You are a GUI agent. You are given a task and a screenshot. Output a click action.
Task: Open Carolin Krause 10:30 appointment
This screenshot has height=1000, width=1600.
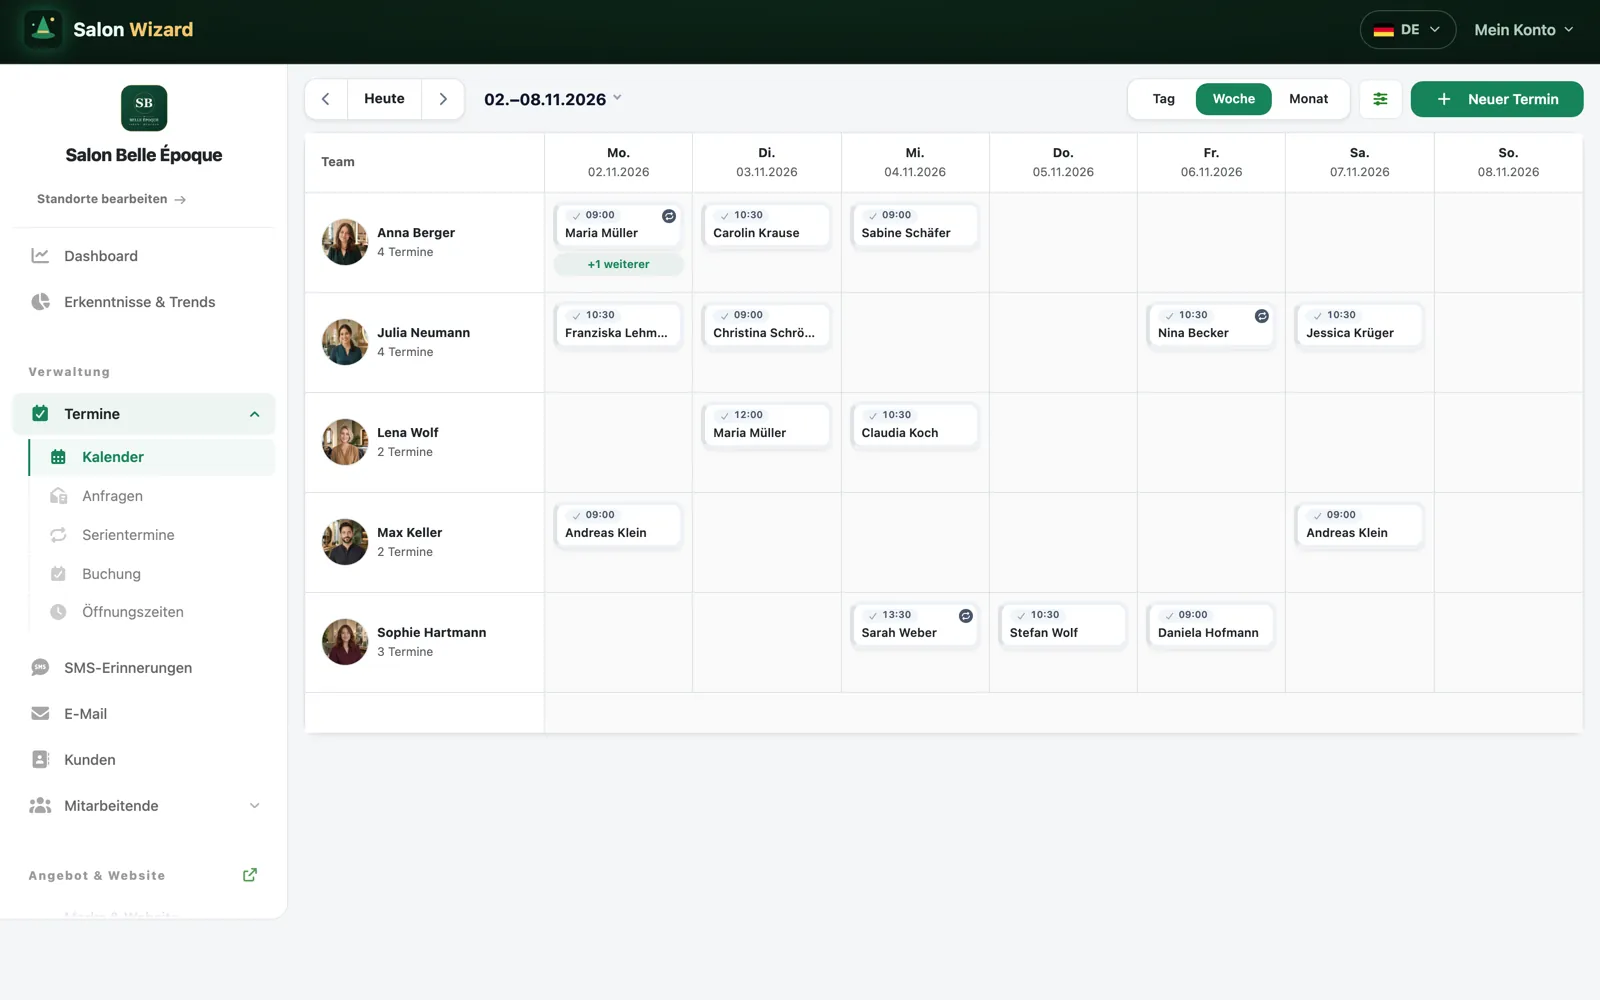click(x=767, y=225)
